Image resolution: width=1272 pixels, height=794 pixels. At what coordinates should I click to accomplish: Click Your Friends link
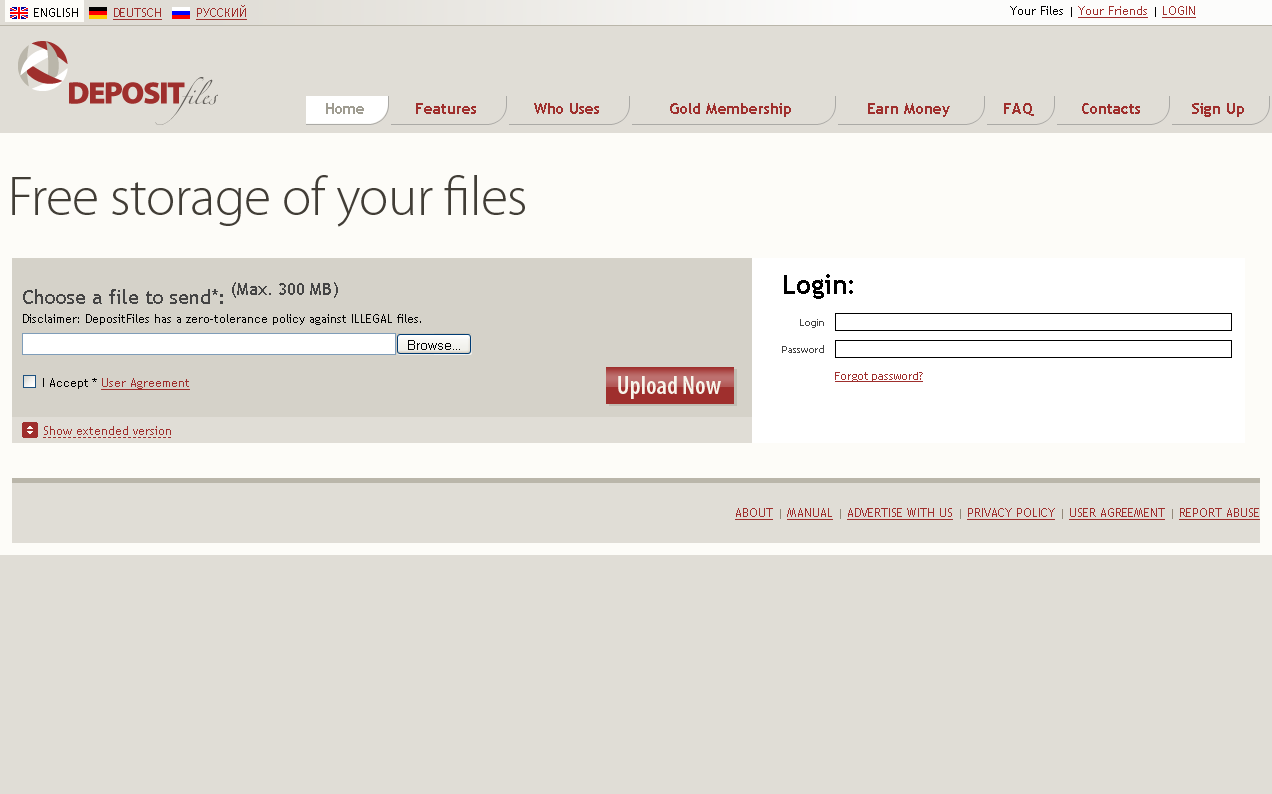(x=1112, y=11)
